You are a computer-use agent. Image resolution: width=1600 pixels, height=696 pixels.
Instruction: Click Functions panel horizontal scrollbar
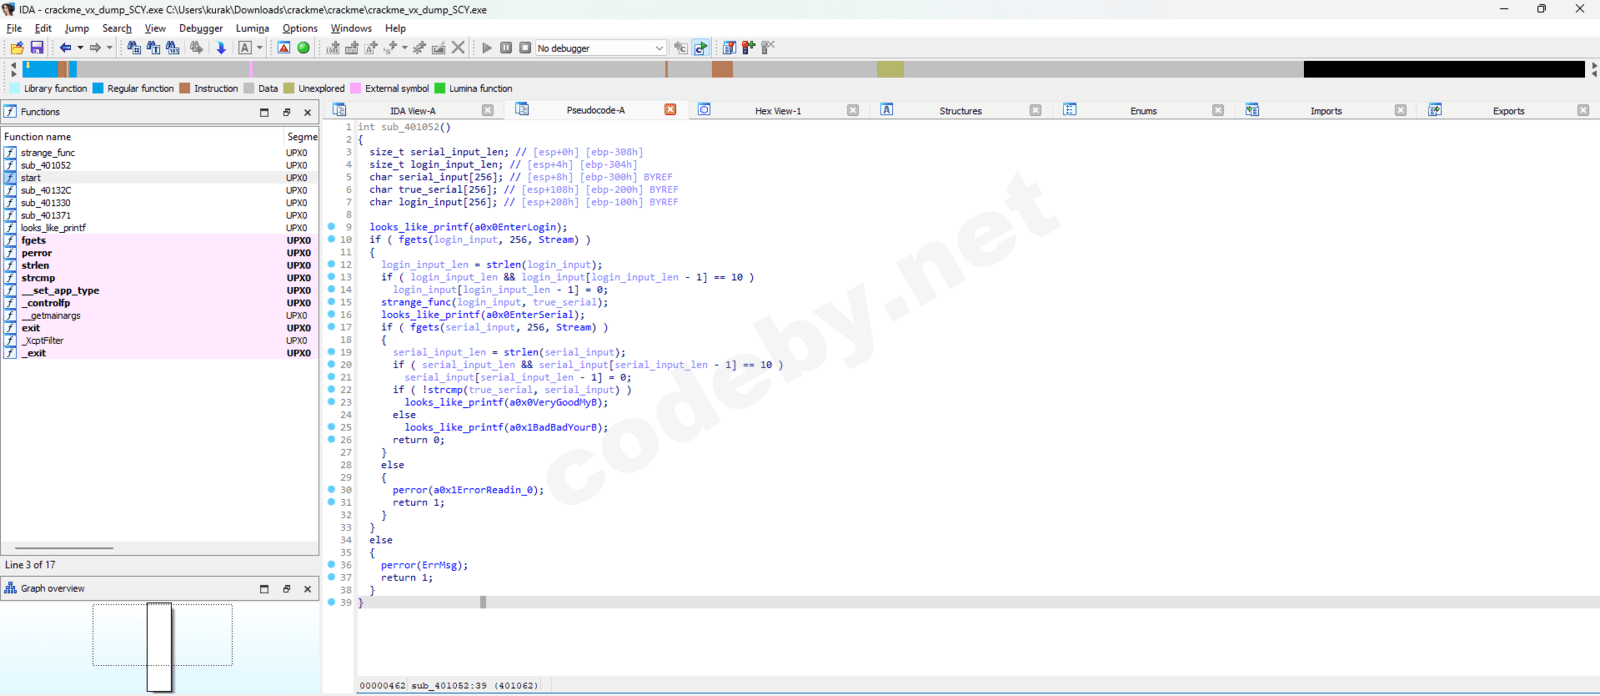[x=64, y=548]
